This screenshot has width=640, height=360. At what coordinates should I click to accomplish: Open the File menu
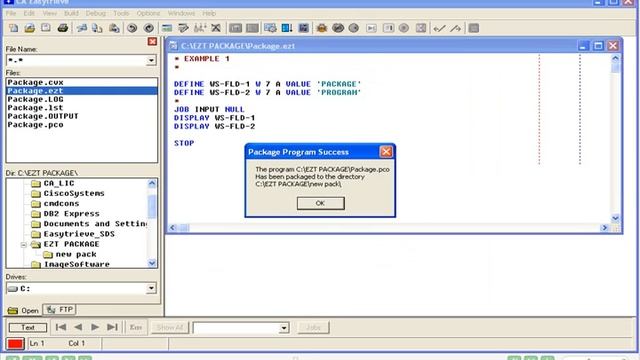(x=11, y=13)
